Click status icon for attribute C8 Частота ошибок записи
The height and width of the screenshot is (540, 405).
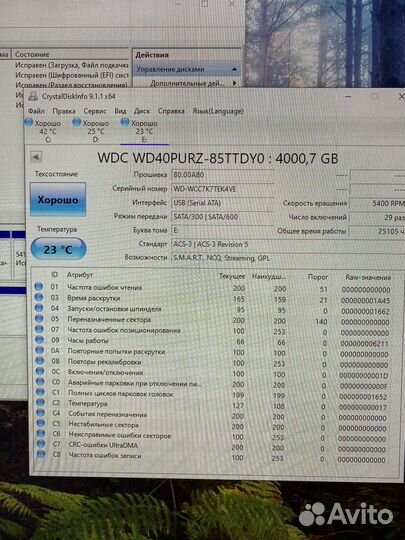(41, 454)
